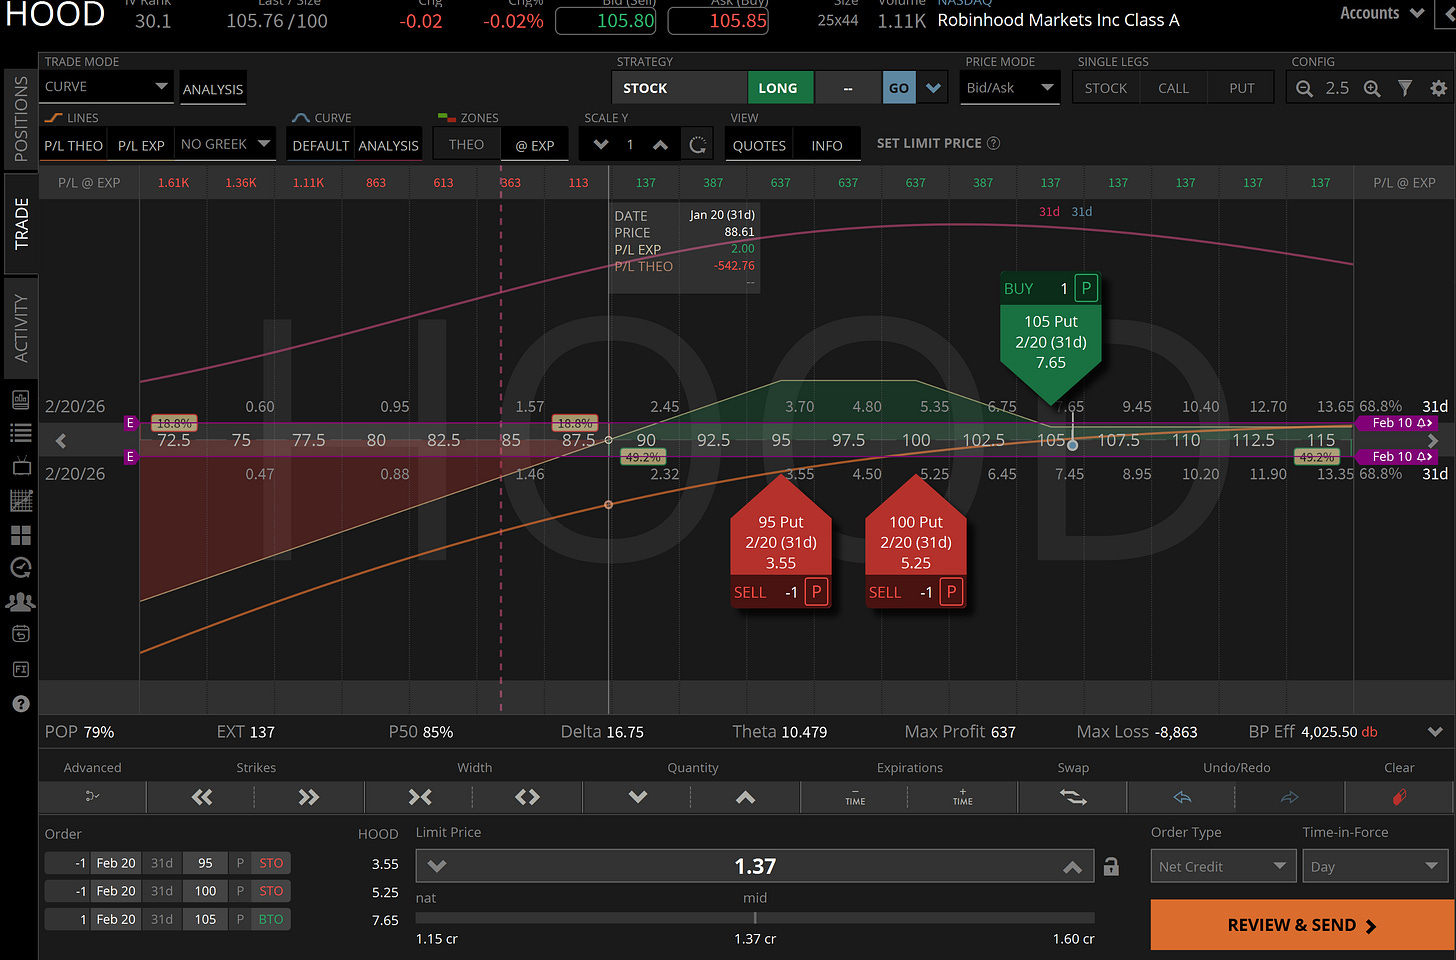Open the follow traders people icon
The image size is (1456, 960).
point(20,601)
